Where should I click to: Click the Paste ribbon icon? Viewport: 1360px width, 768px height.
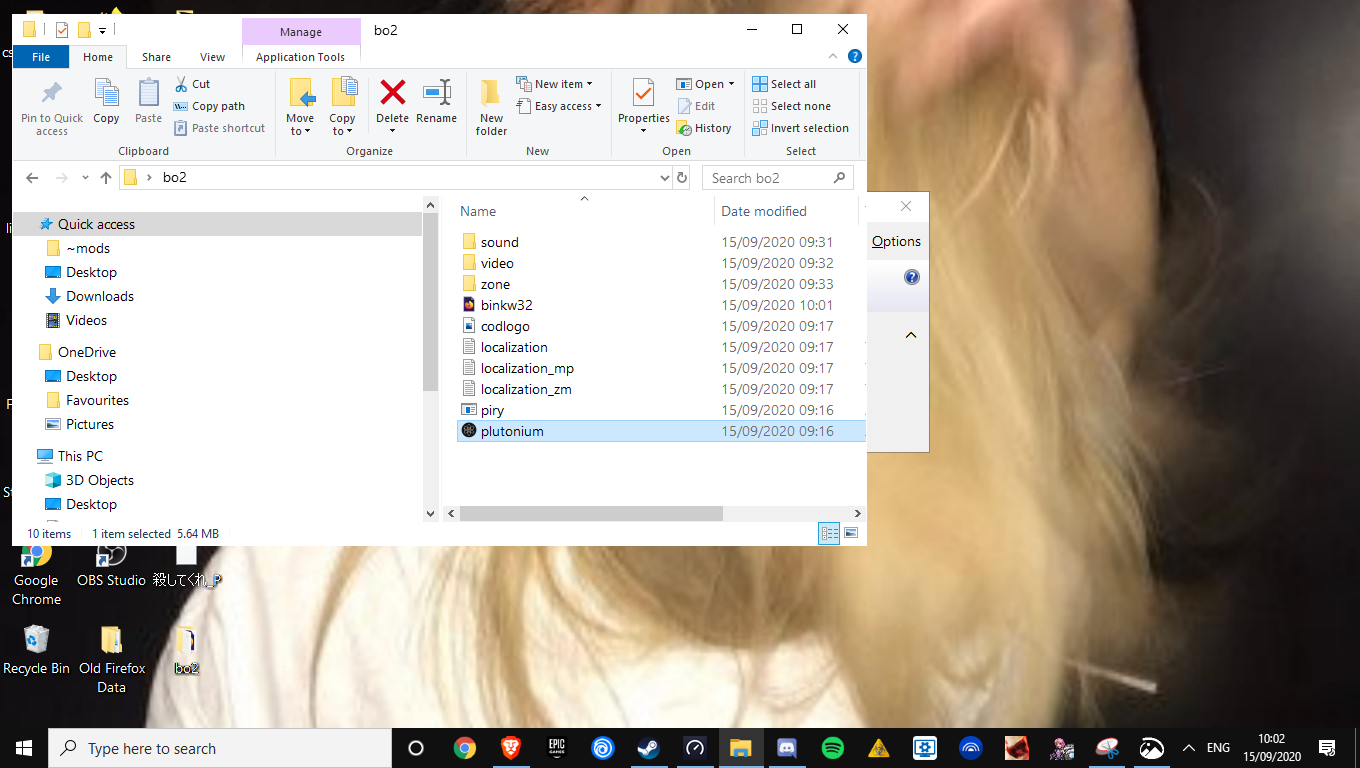click(x=148, y=94)
